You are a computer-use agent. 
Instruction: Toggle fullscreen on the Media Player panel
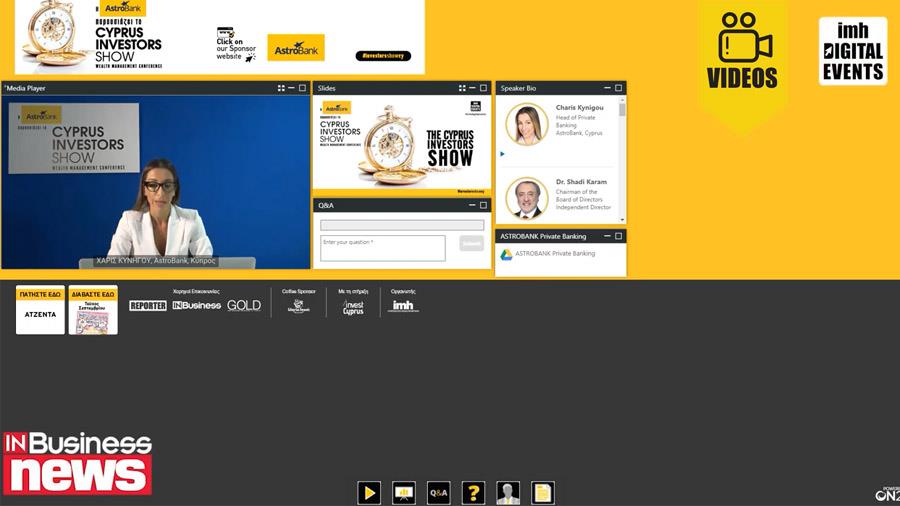281,88
